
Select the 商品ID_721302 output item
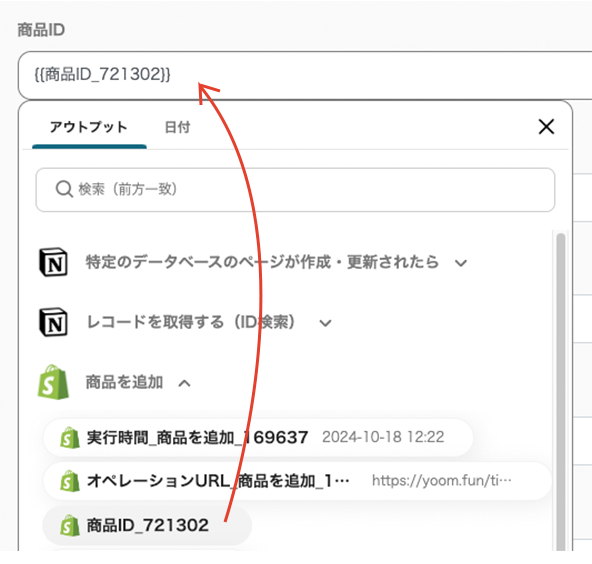point(147,525)
